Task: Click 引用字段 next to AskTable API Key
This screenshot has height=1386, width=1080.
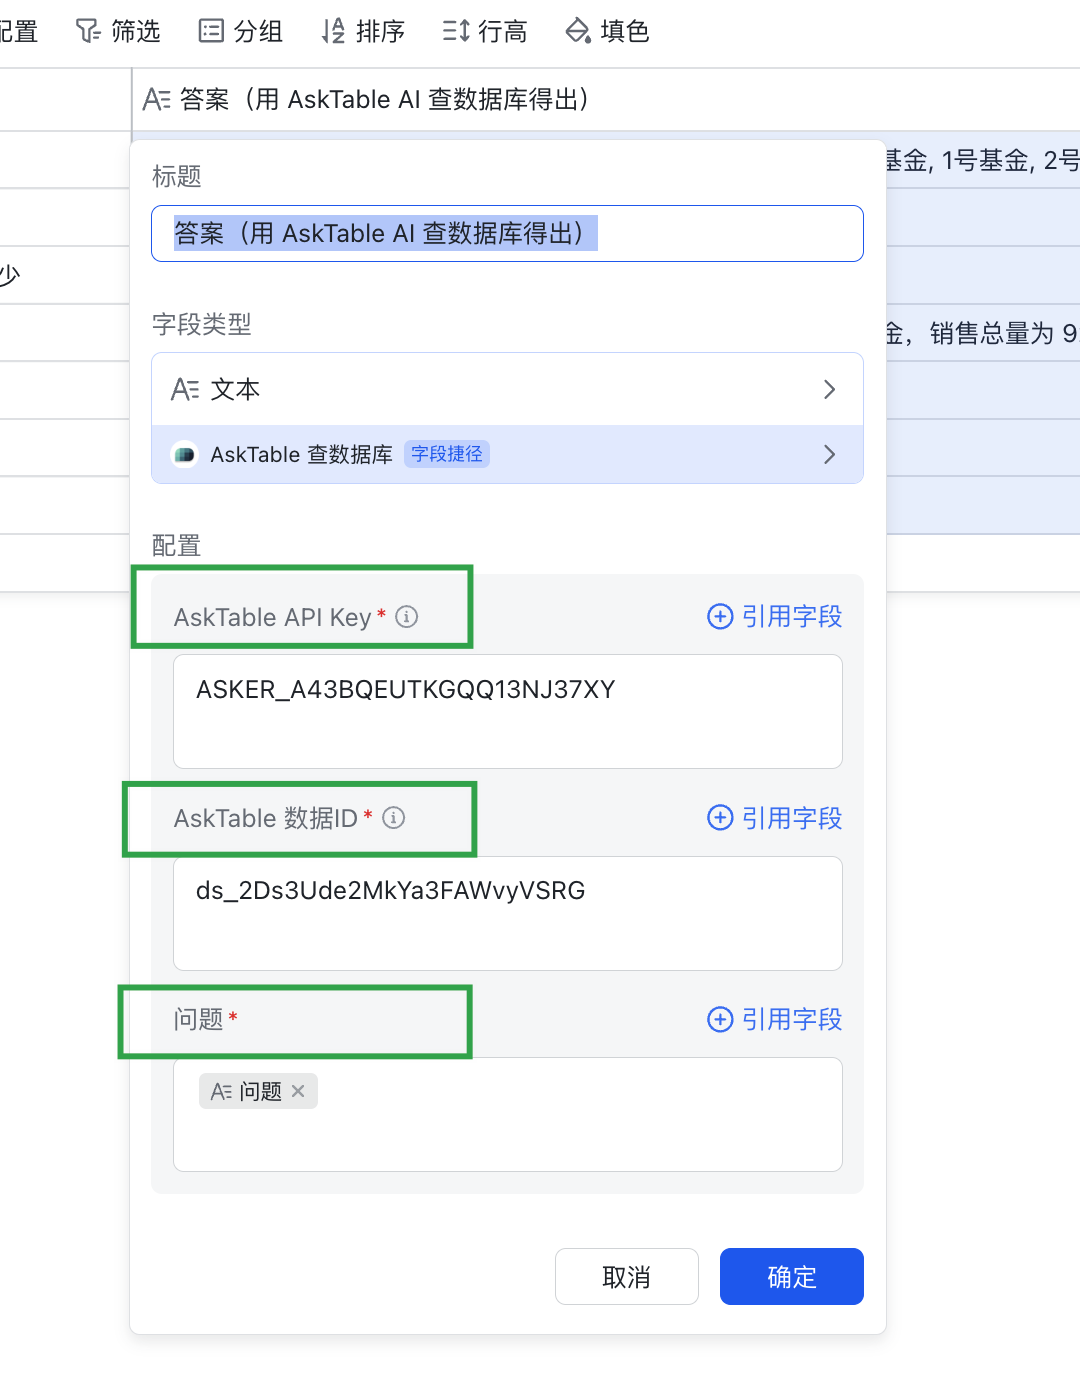Action: [x=775, y=616]
